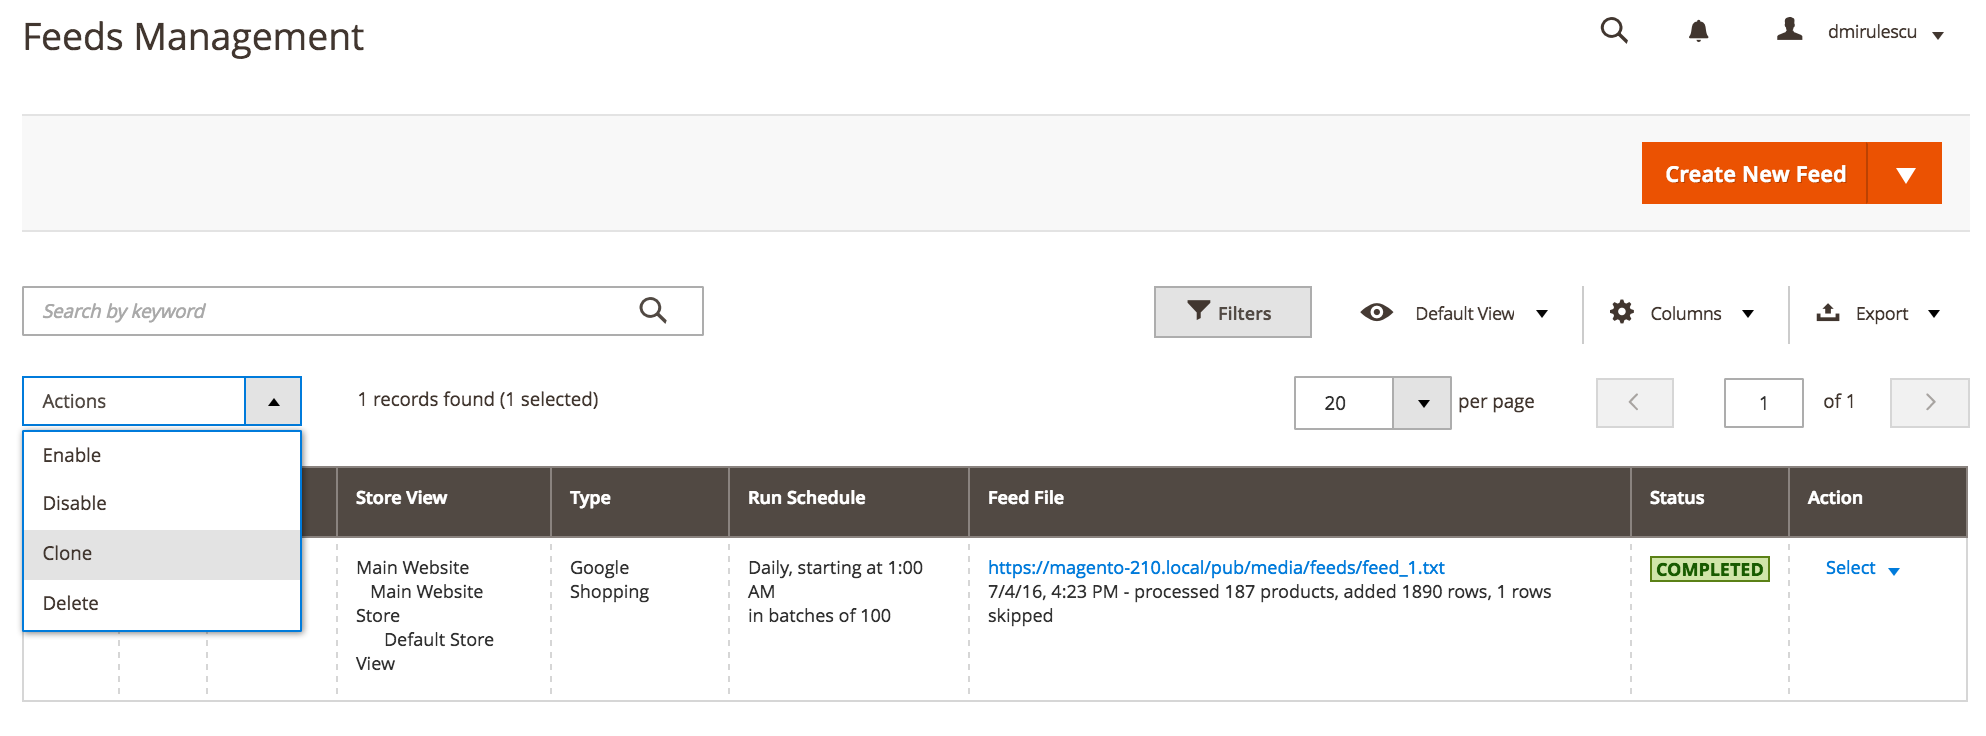Viewport: 1986px width, 736px height.
Task: Click the COMPLETED status badge
Action: pyautogui.click(x=1709, y=569)
